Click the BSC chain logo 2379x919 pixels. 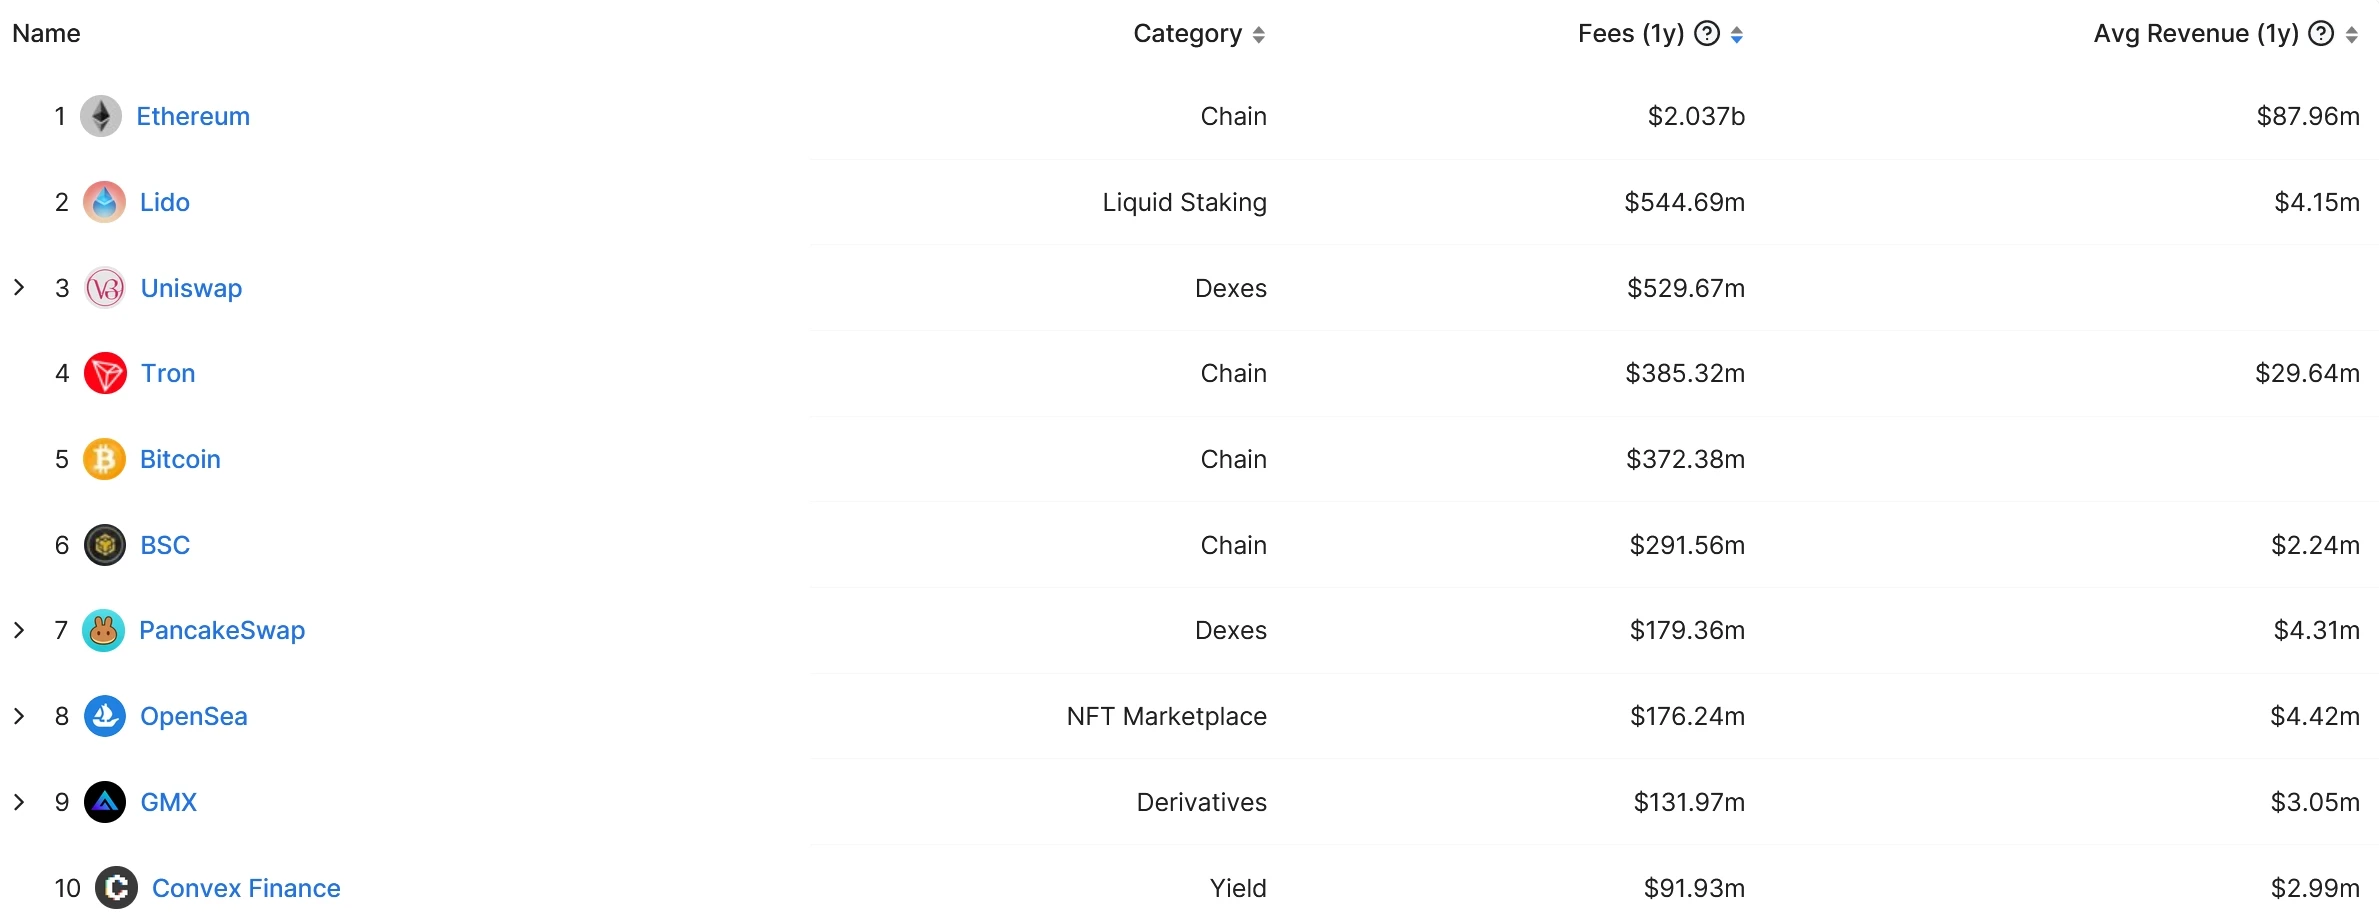105,546
